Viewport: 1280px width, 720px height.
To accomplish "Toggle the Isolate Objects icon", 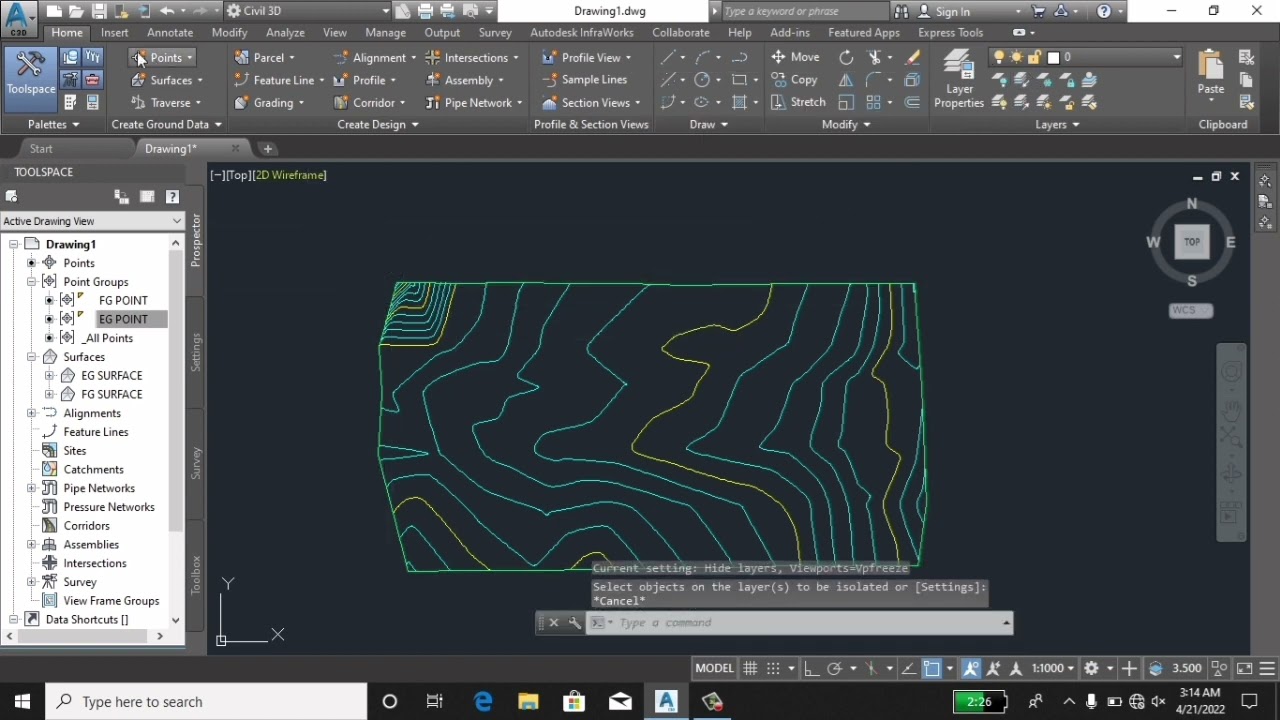I will [x=1220, y=668].
